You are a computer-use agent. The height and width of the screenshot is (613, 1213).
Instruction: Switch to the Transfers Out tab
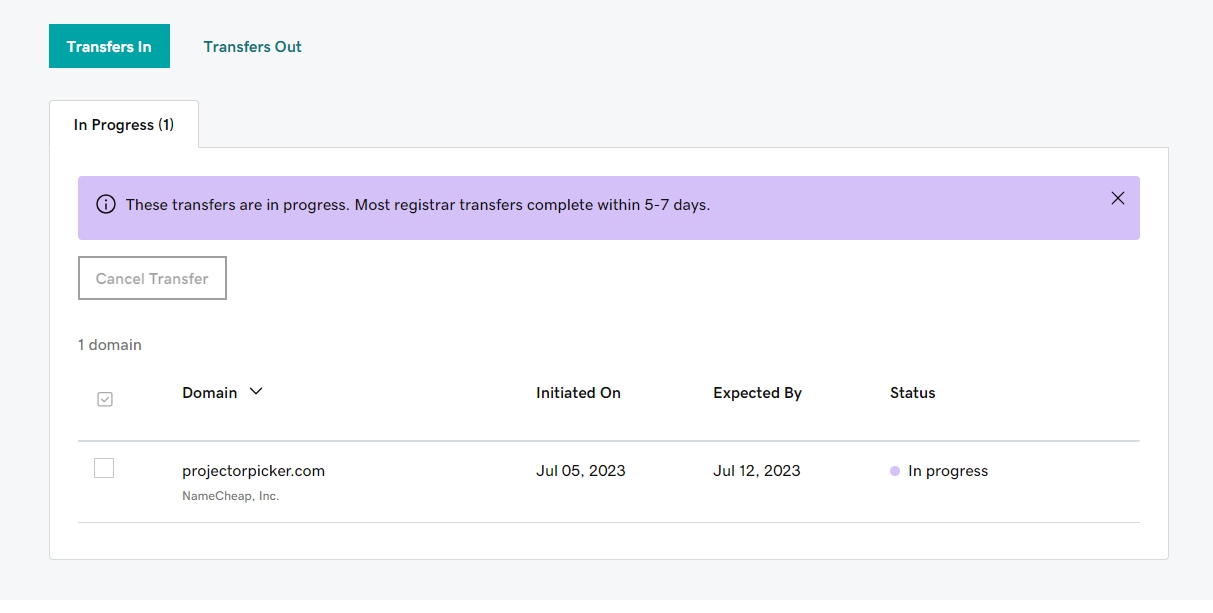[252, 47]
